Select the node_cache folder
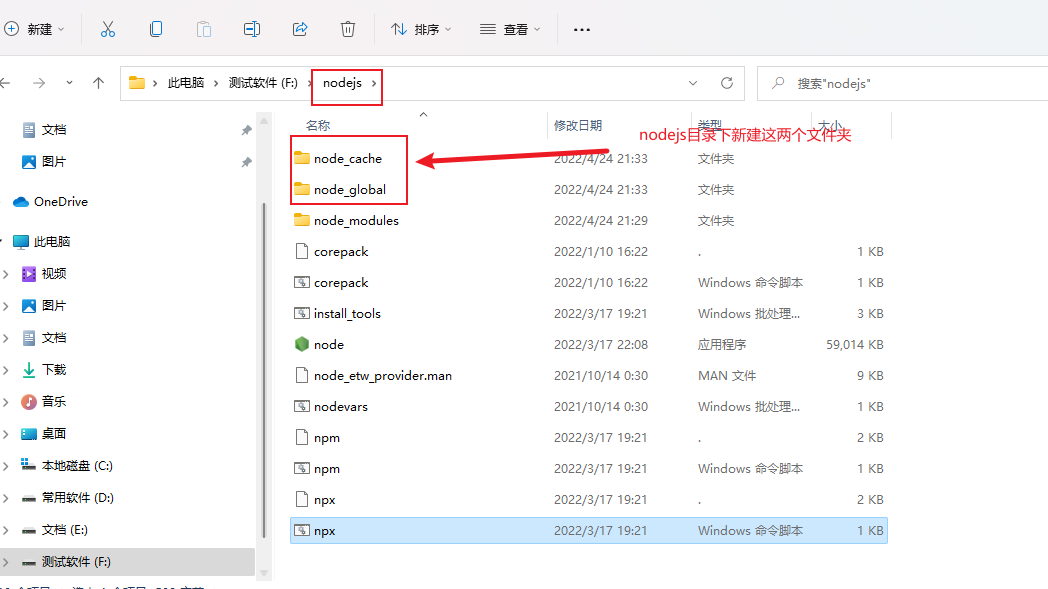 [348, 158]
